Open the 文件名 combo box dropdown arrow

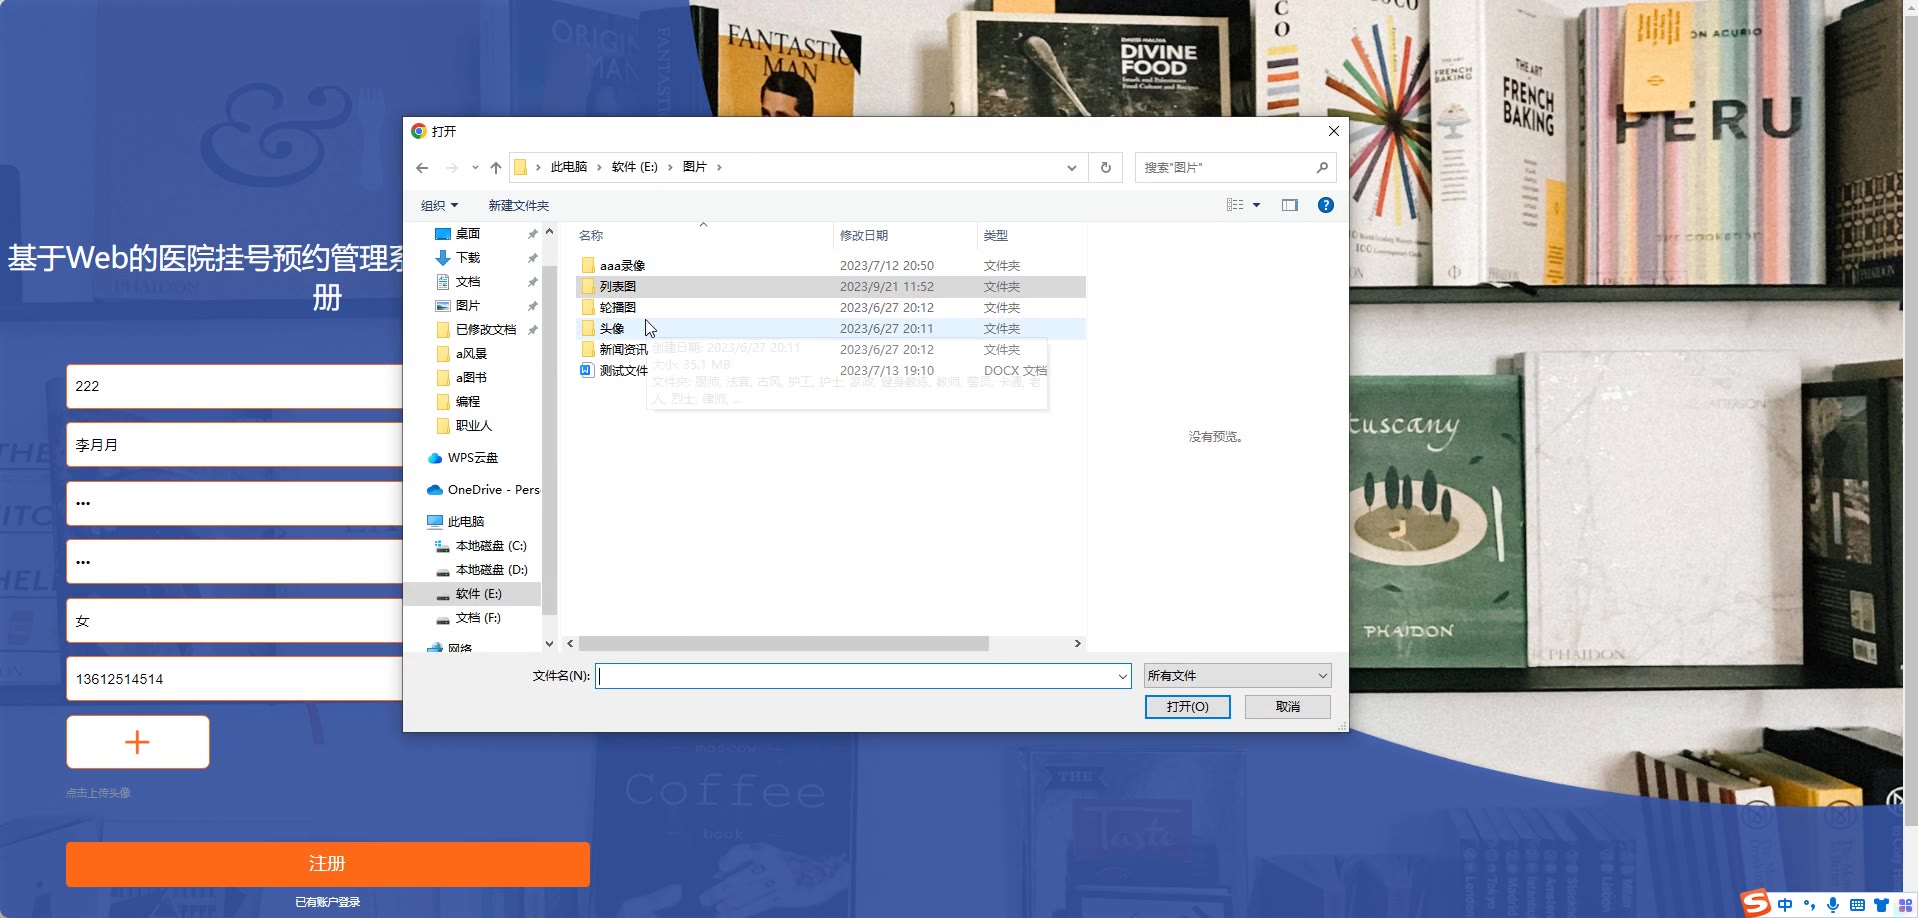(x=1122, y=677)
